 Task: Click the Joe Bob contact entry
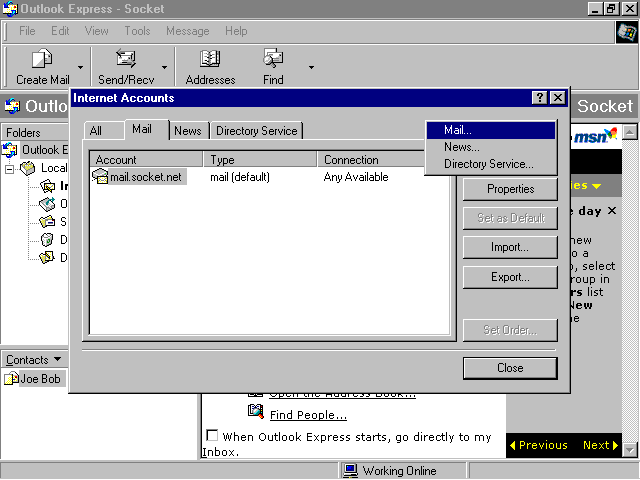[x=33, y=379]
